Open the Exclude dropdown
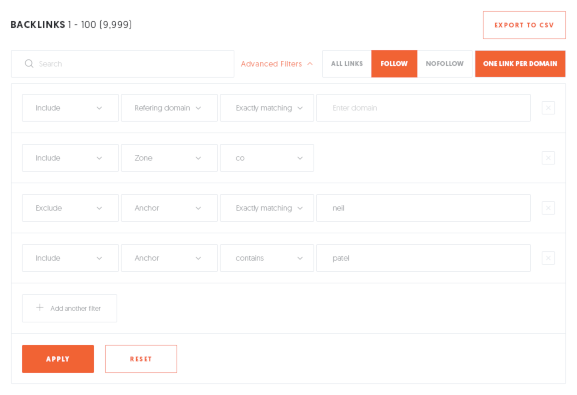Image resolution: width=577 pixels, height=395 pixels. 70,208
